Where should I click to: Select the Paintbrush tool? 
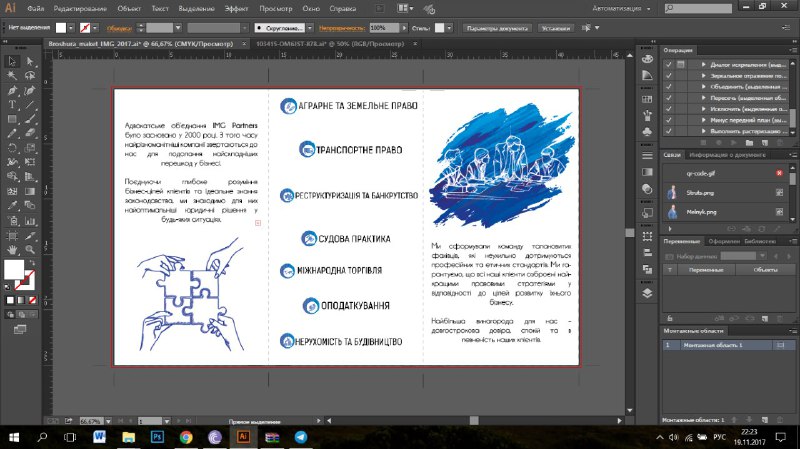[x=30, y=119]
